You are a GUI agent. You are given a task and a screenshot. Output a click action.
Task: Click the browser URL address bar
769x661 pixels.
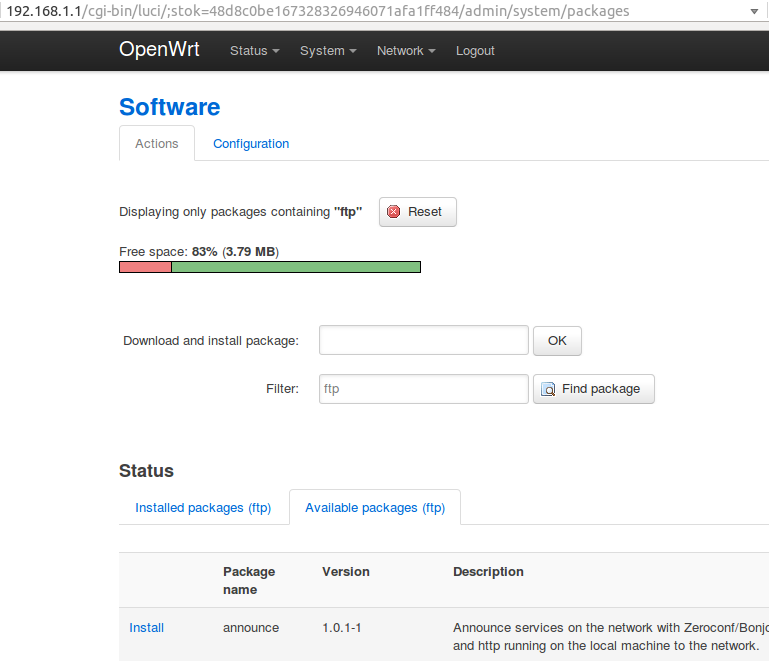tap(373, 11)
